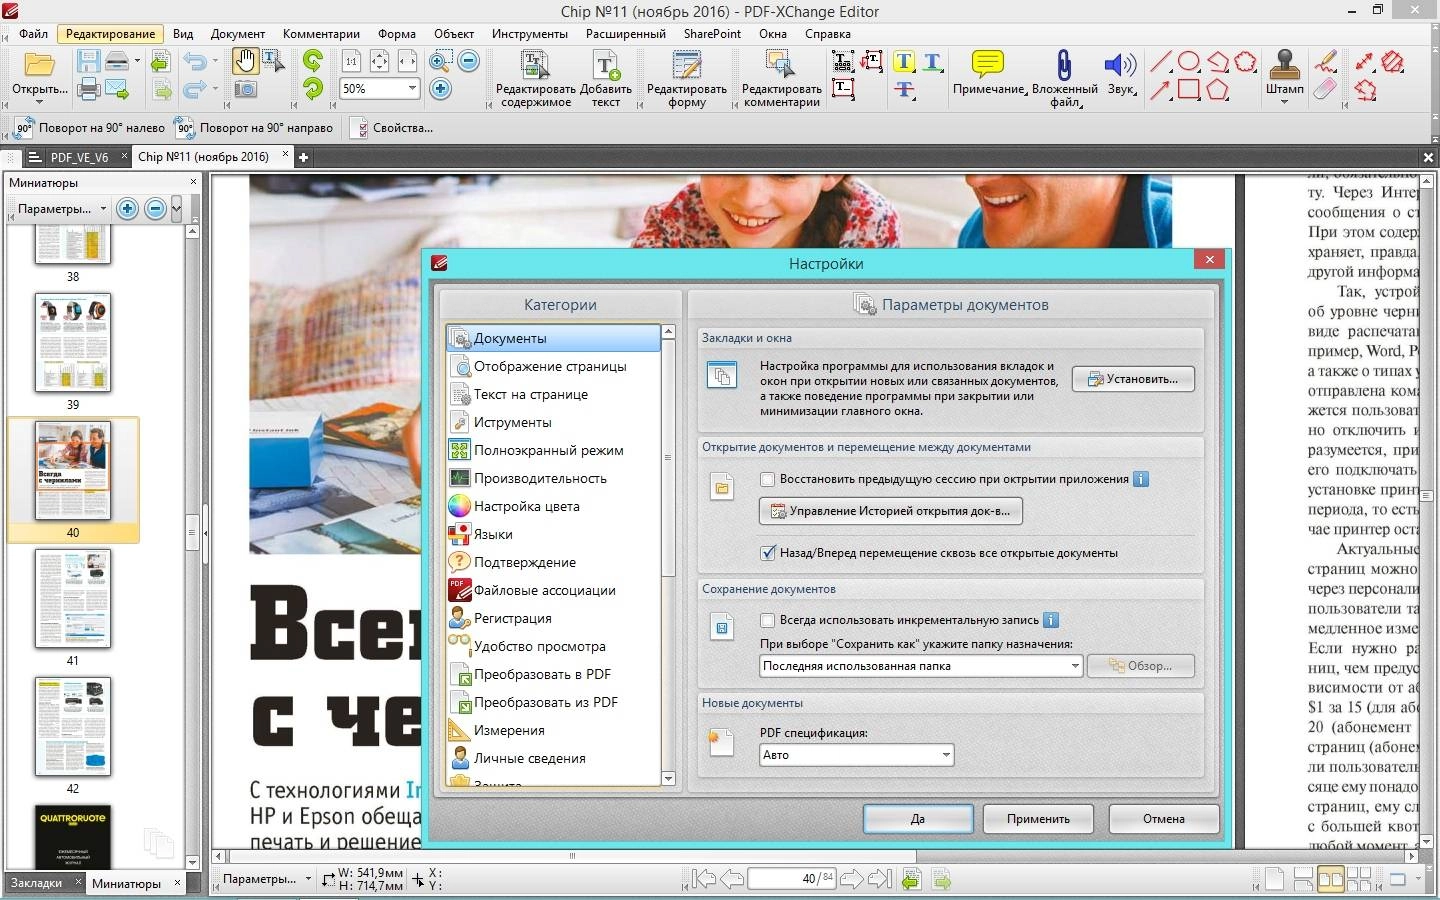Click the Да button
This screenshot has width=1440, height=900.
pyautogui.click(x=918, y=819)
